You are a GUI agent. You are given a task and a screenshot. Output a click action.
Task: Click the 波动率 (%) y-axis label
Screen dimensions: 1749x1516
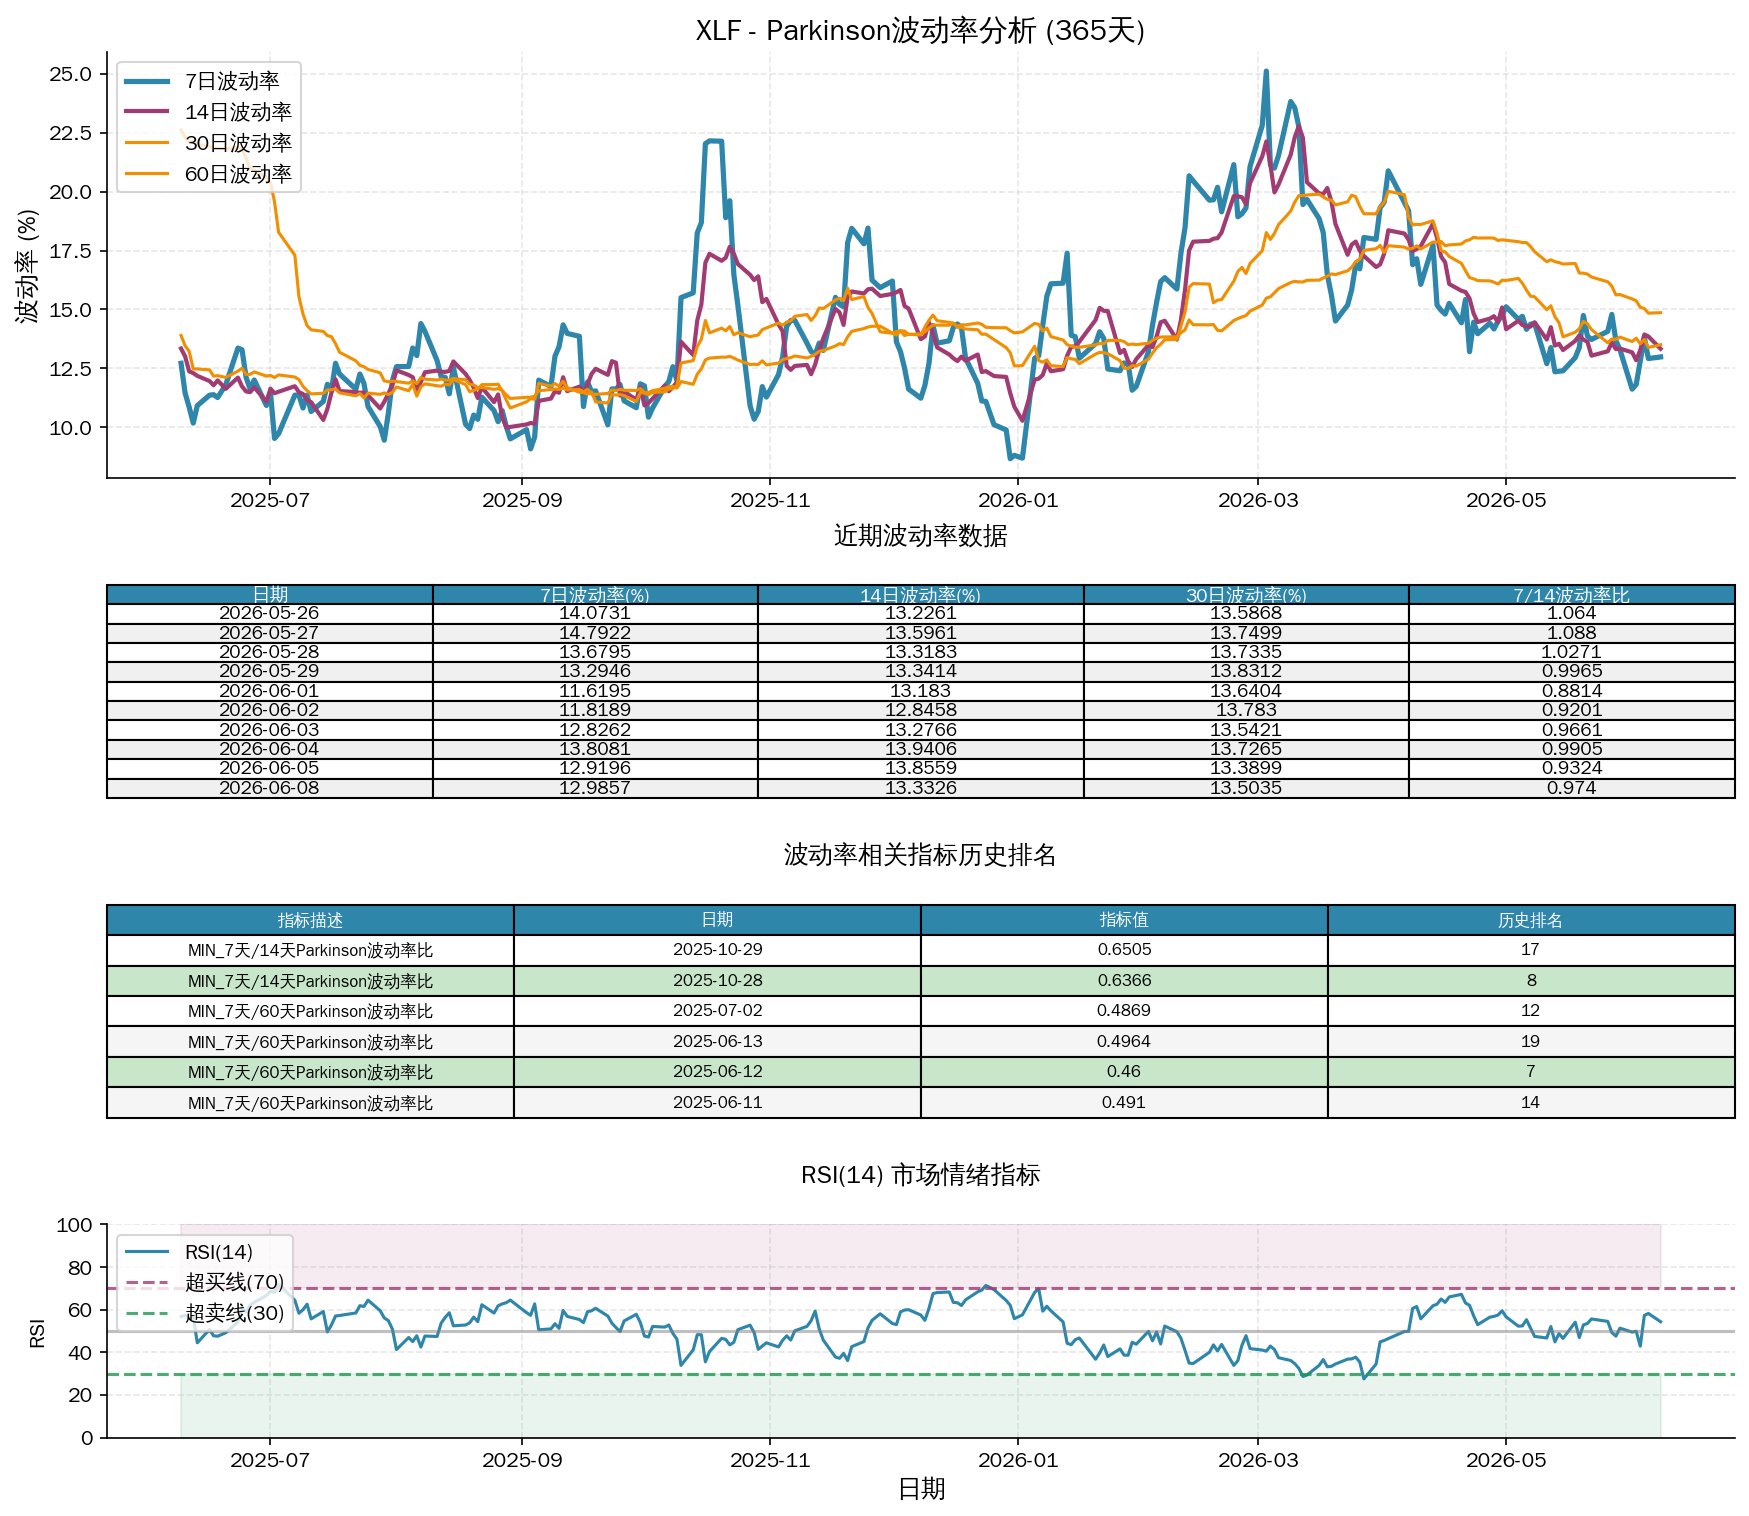click(27, 266)
